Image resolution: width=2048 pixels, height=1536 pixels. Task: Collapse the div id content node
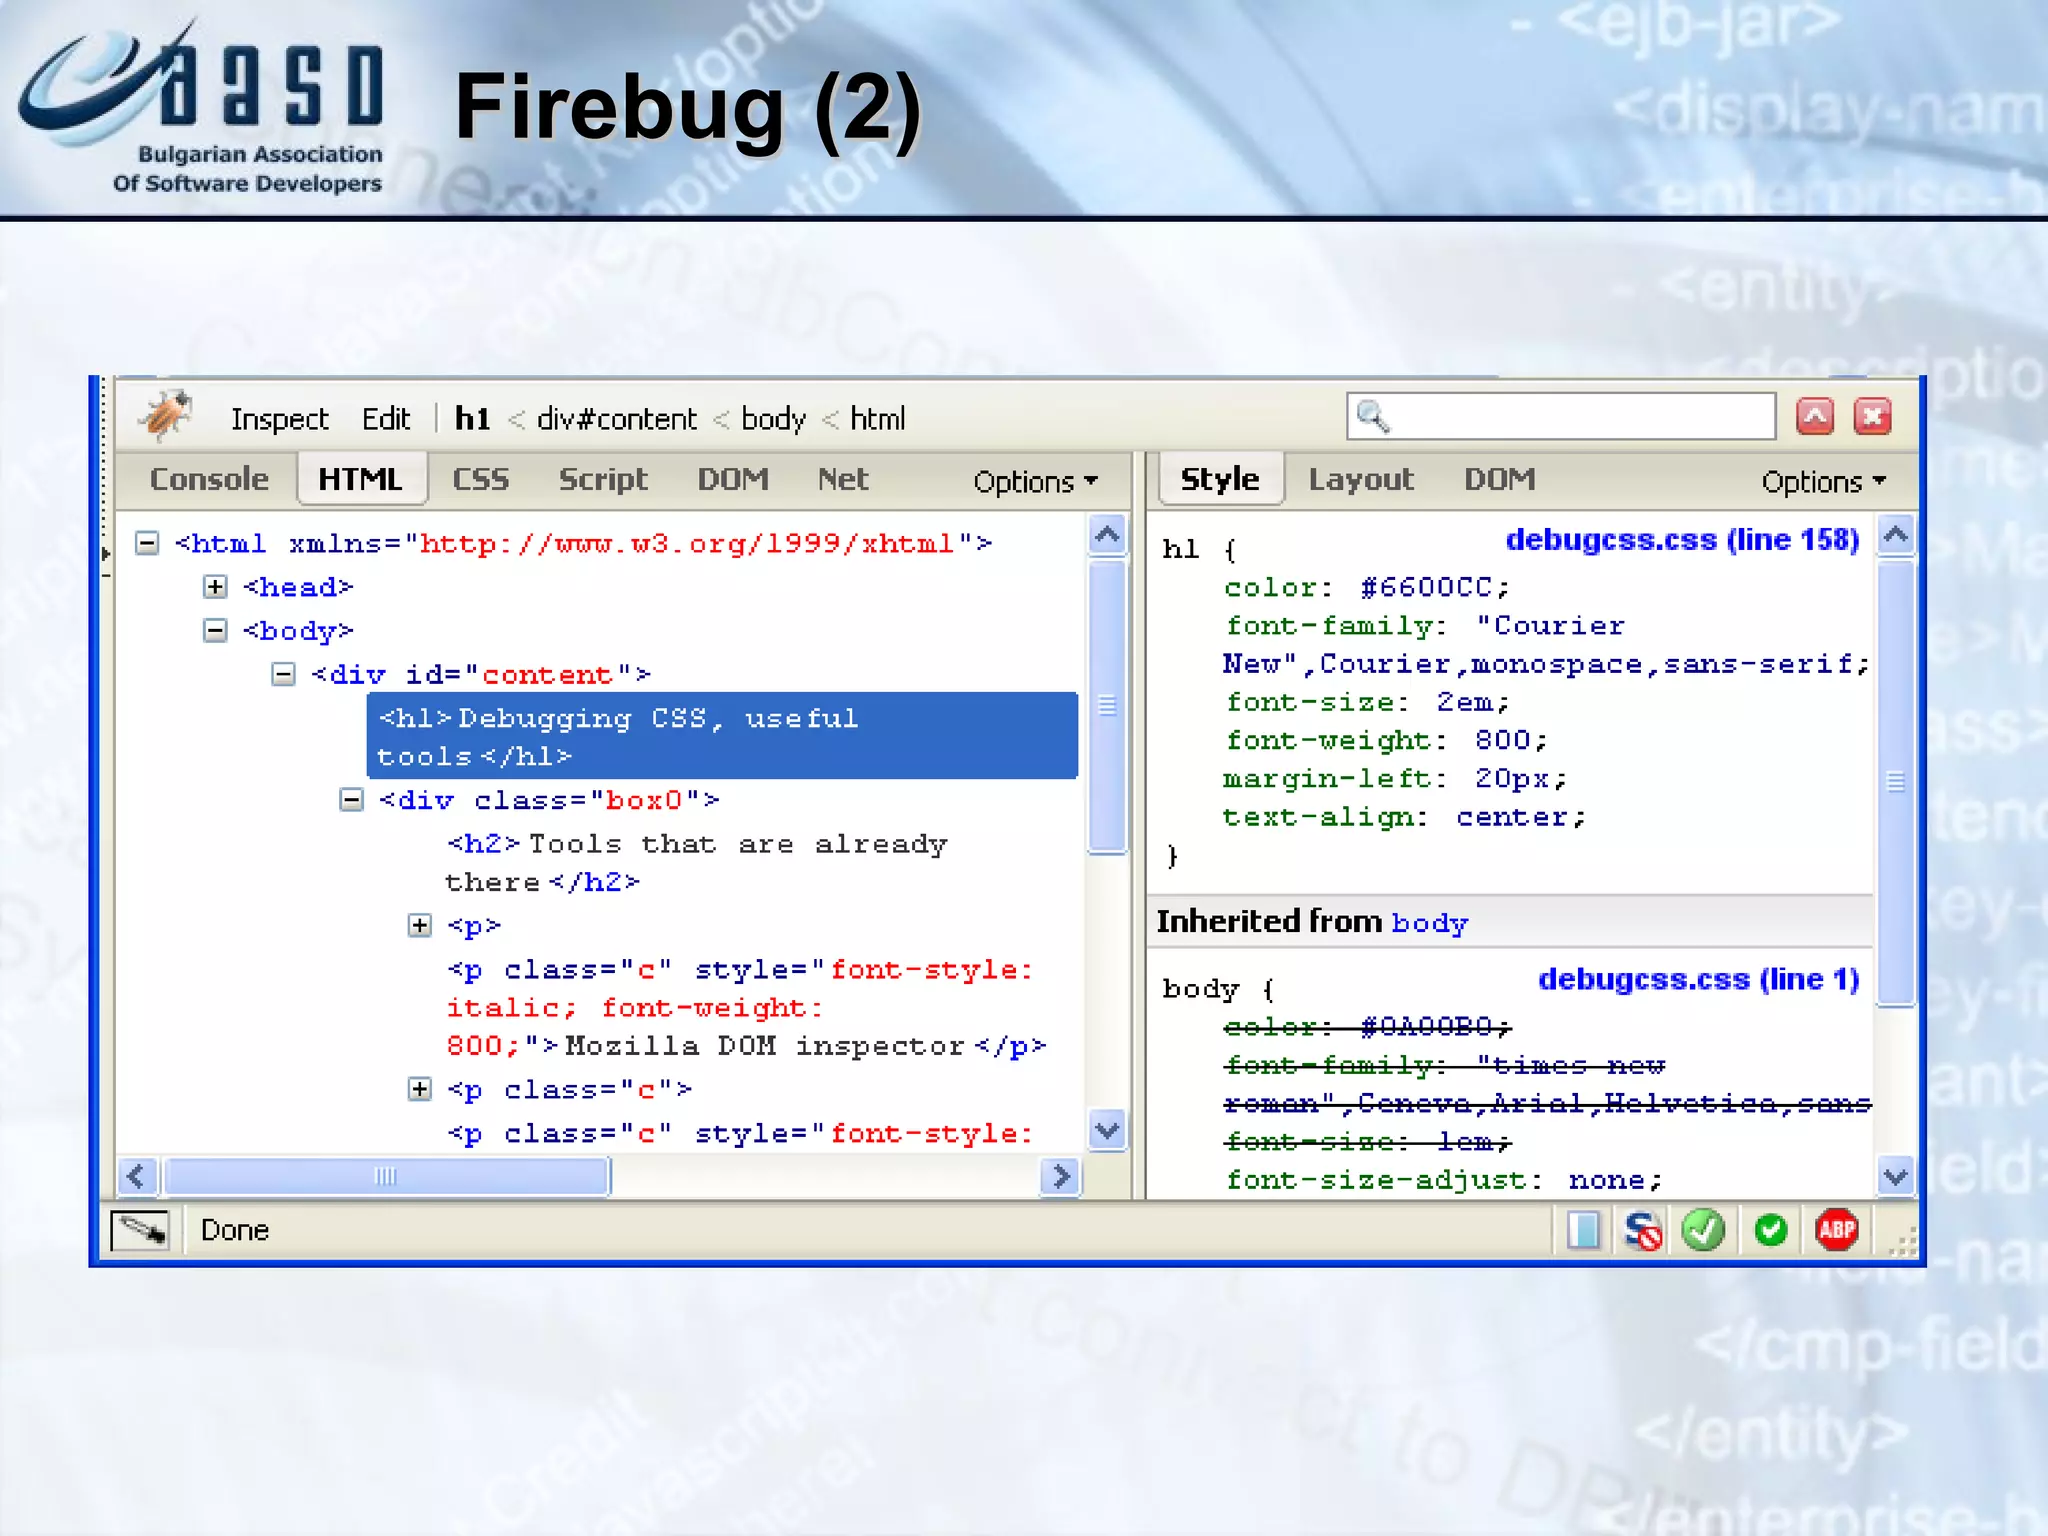(x=283, y=675)
